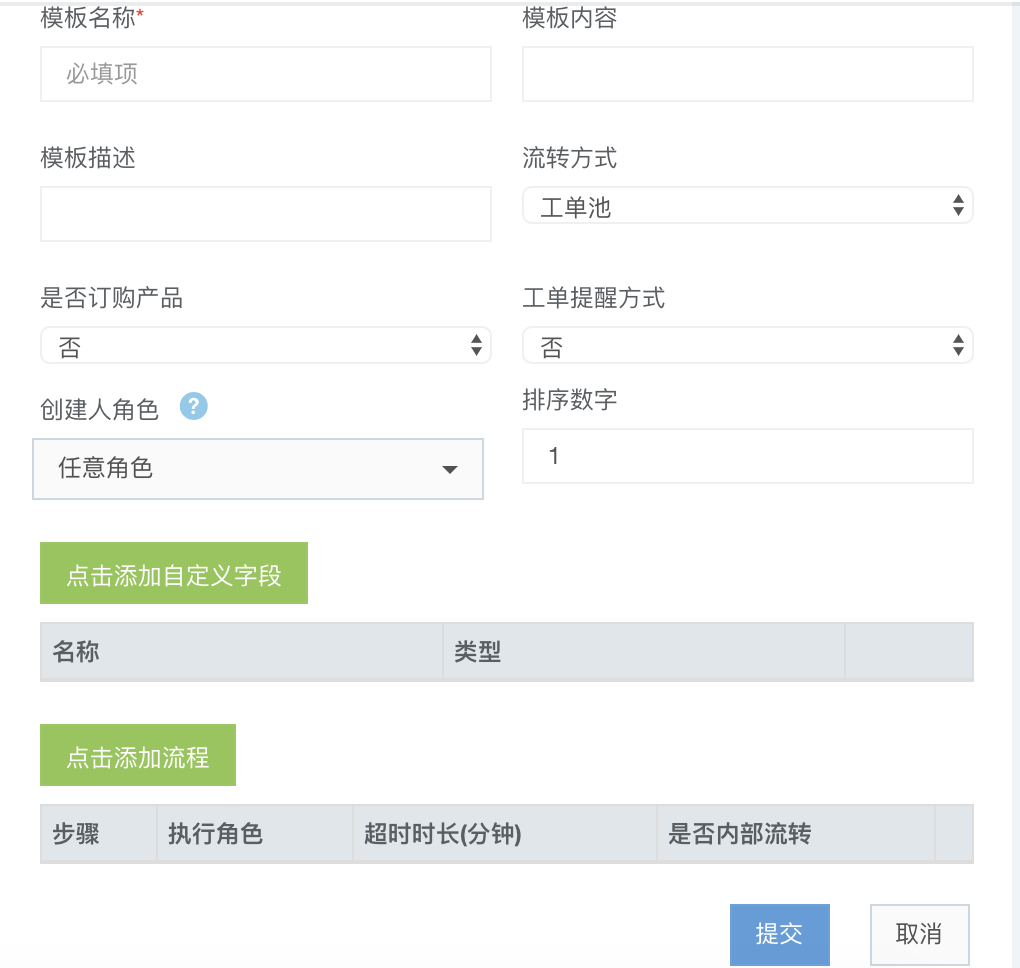1020x968 pixels.
Task: Focus the 模板内容 text field
Action: [747, 74]
